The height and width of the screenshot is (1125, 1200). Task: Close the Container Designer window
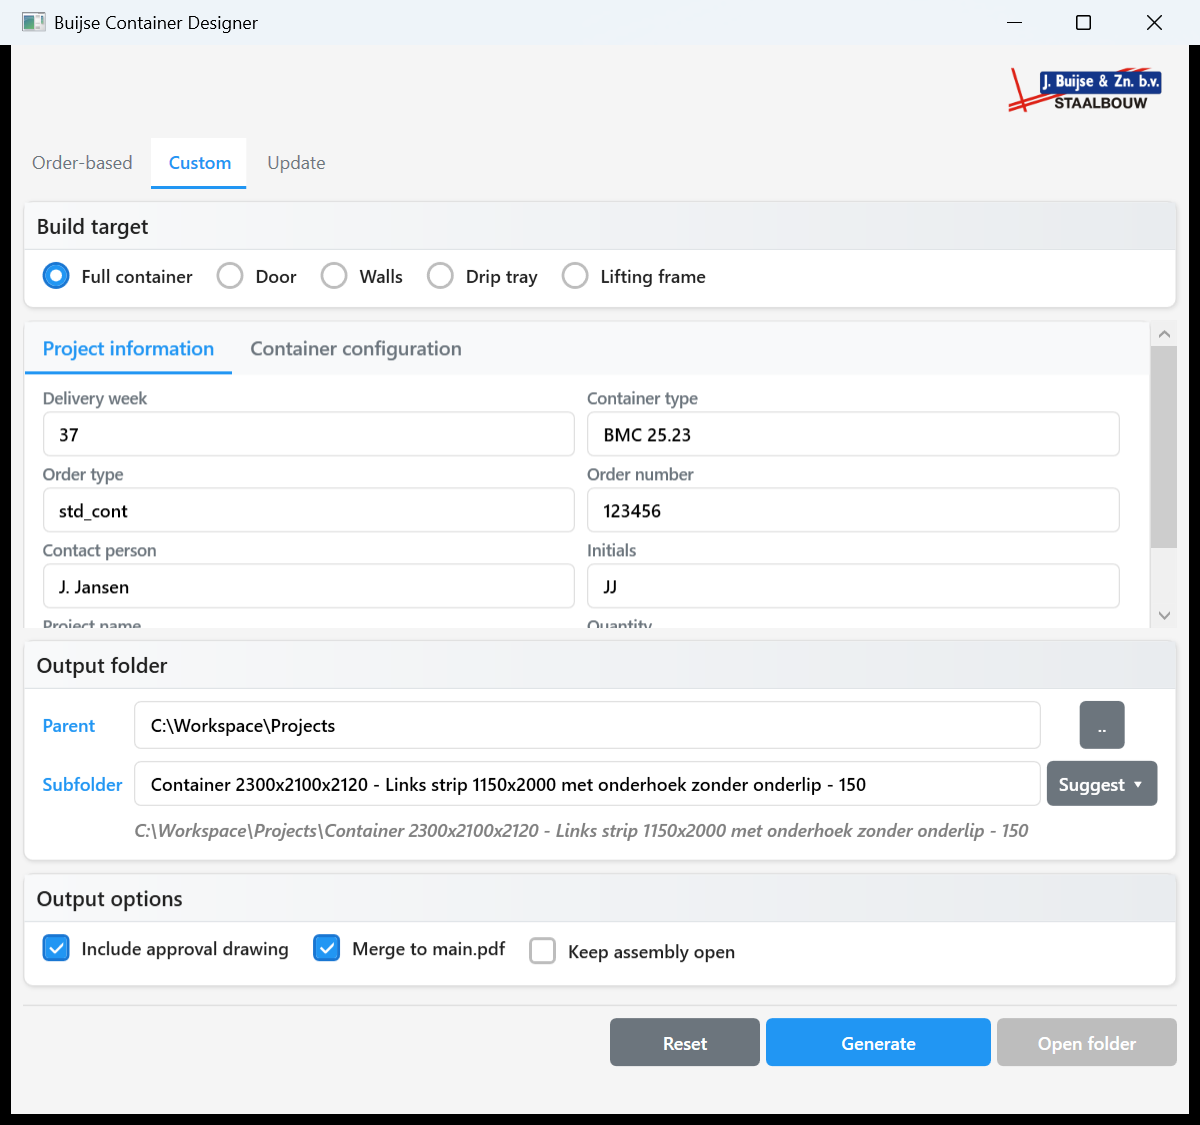pyautogui.click(x=1154, y=22)
